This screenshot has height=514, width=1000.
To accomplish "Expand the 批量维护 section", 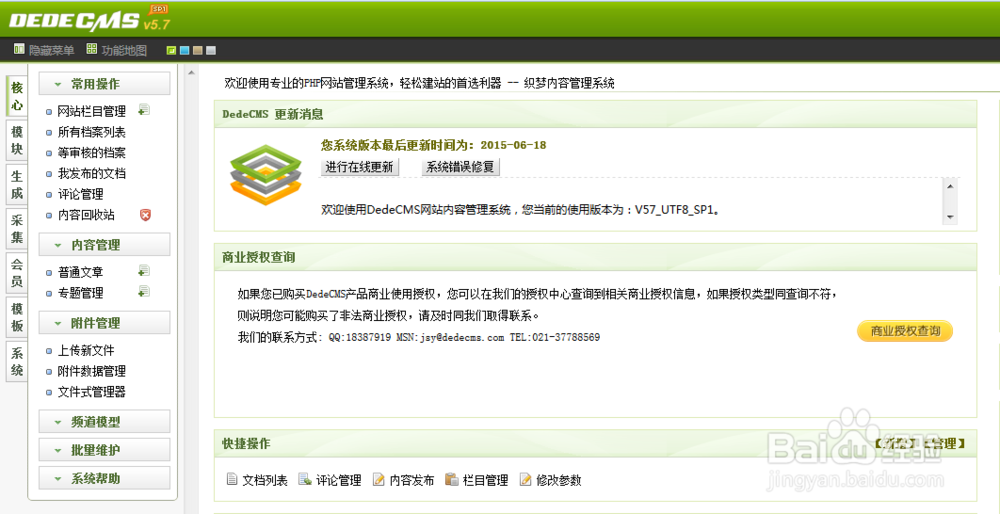I will pos(105,450).
